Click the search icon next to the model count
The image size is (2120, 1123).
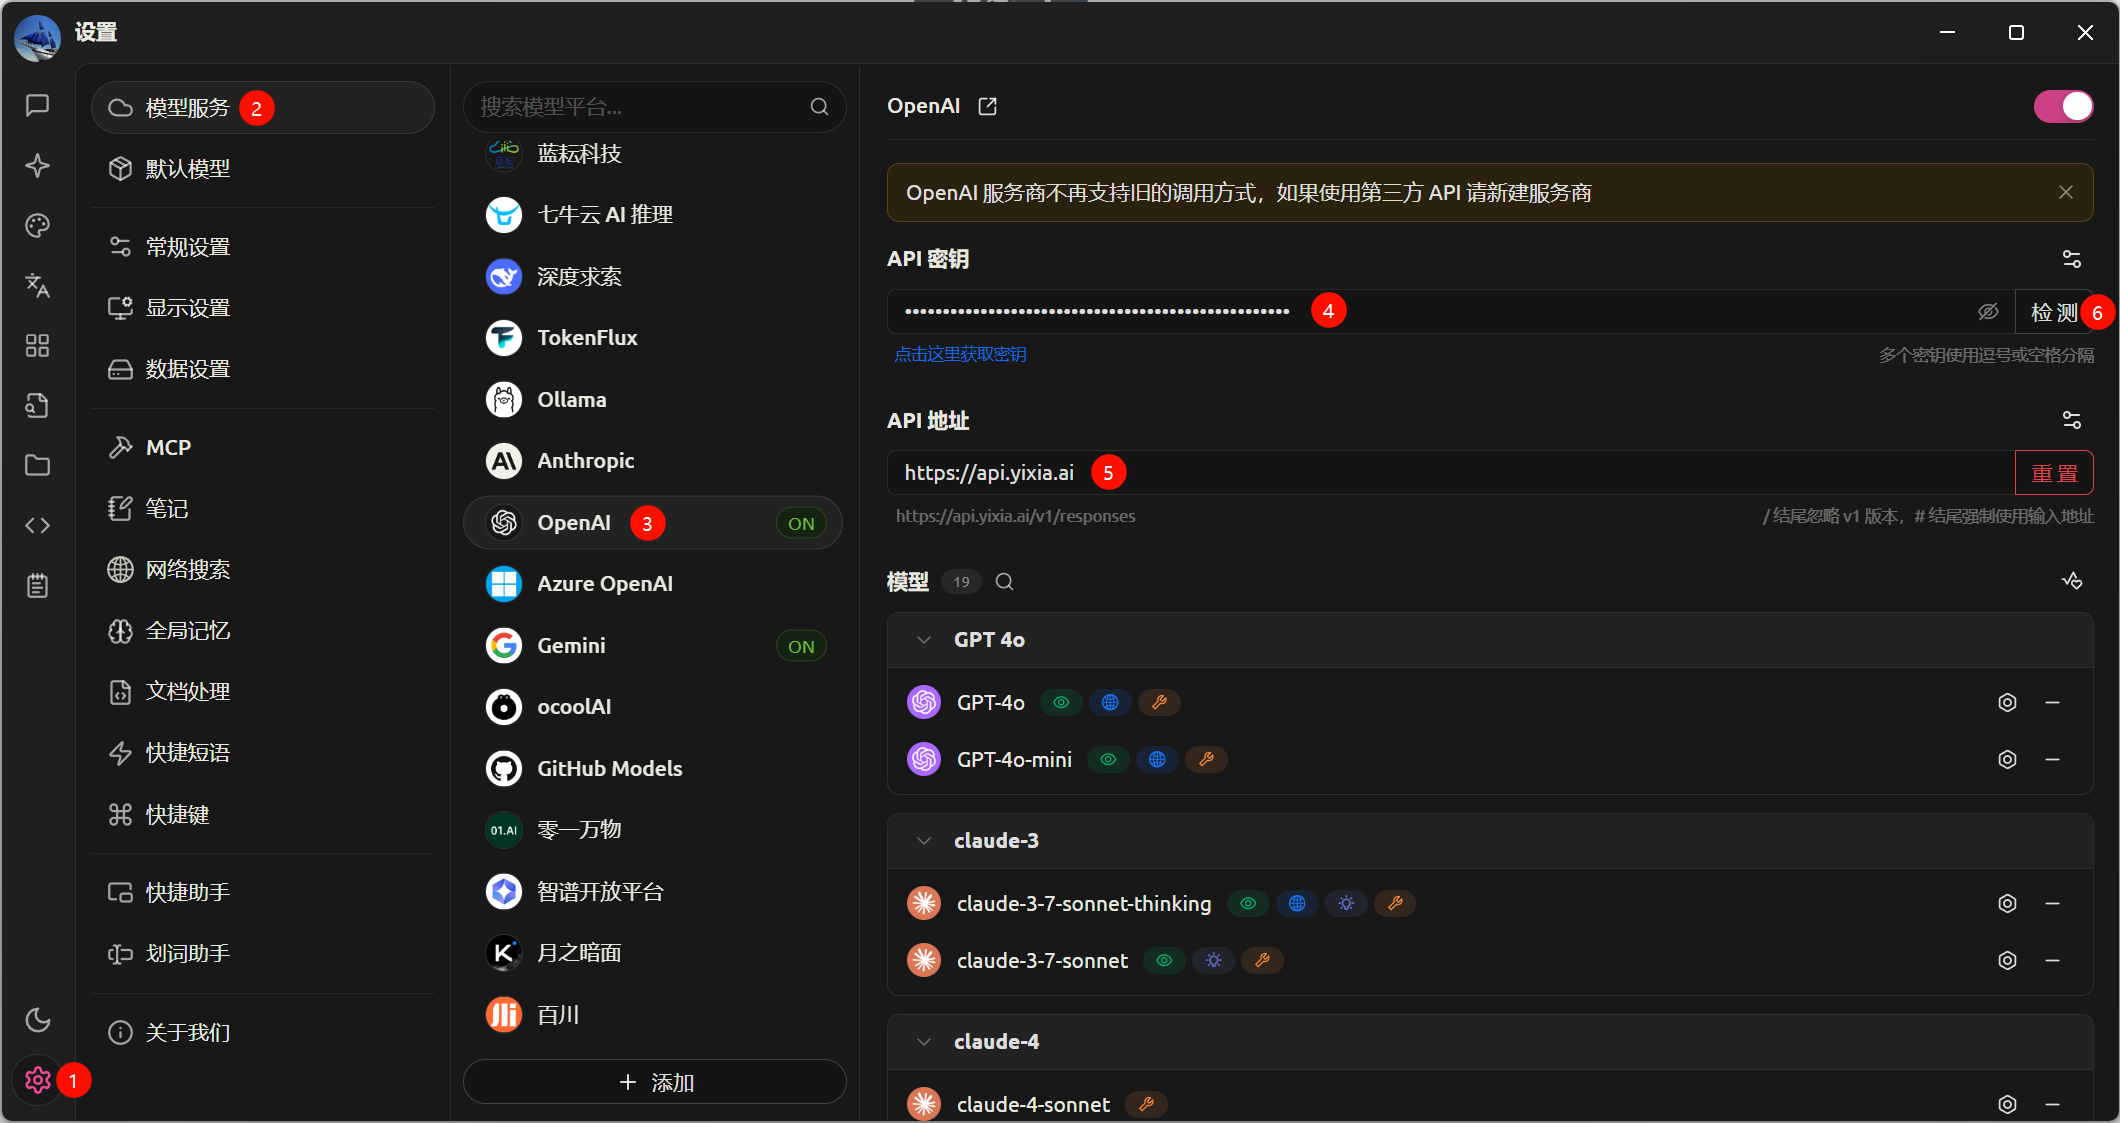coord(1005,582)
